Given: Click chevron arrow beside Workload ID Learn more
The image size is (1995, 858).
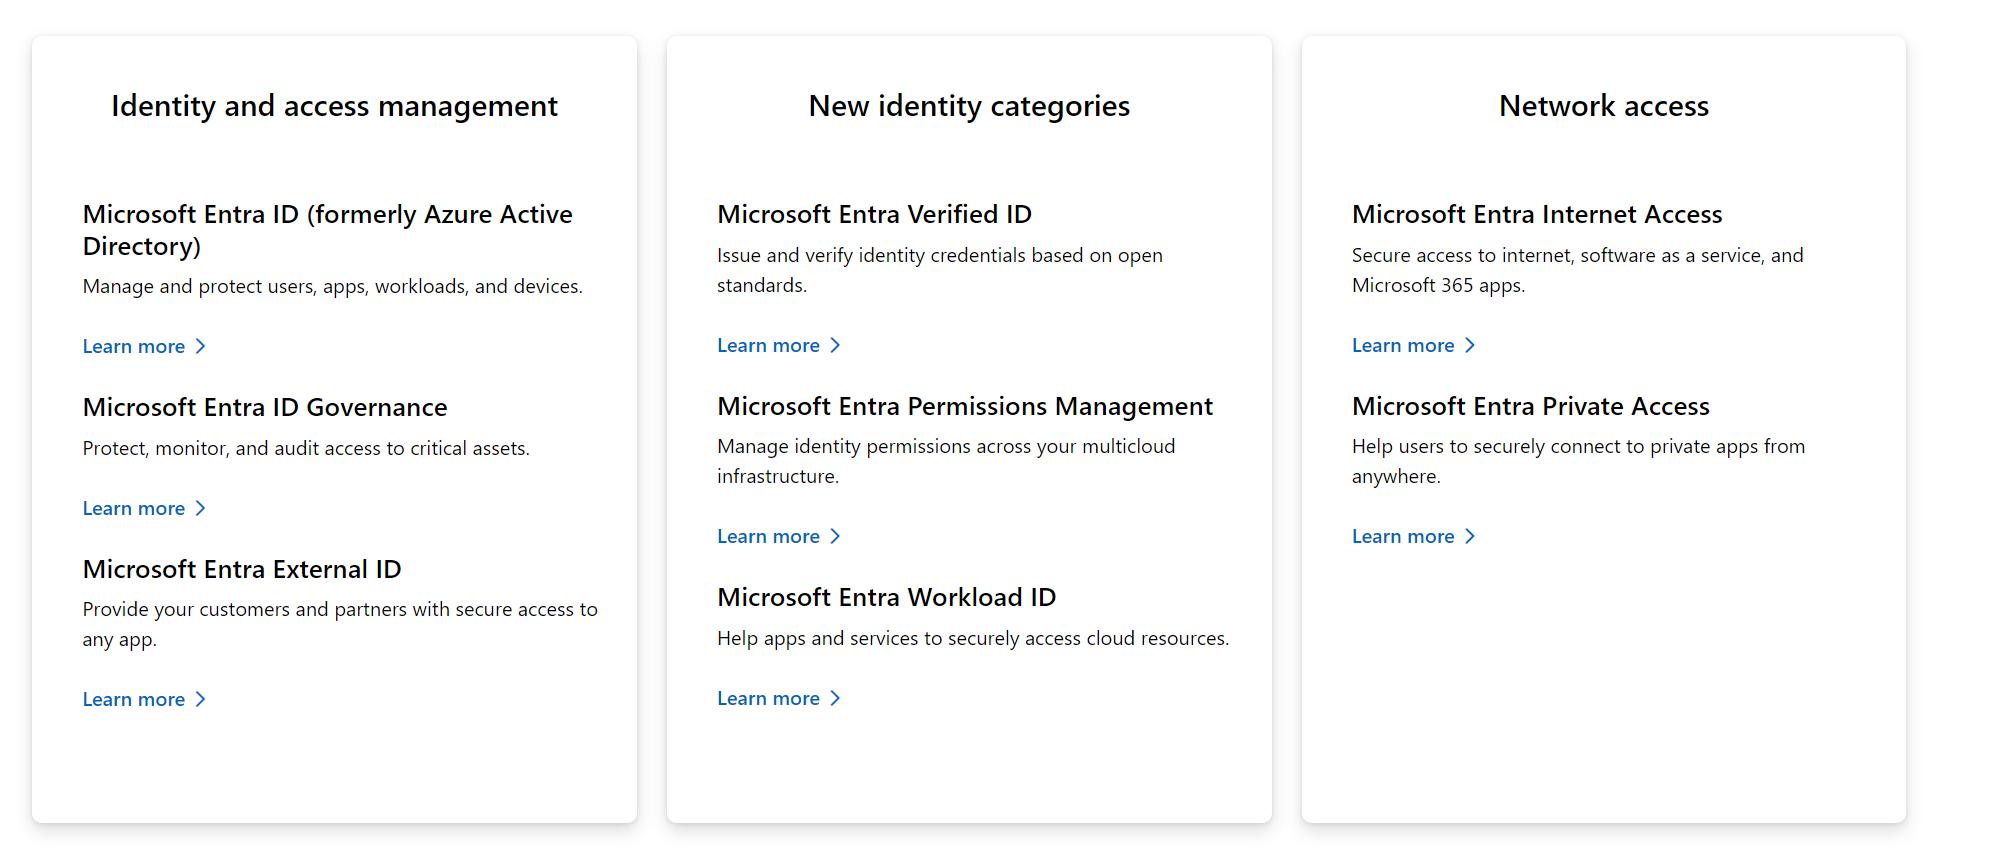Looking at the screenshot, I should pos(835,698).
